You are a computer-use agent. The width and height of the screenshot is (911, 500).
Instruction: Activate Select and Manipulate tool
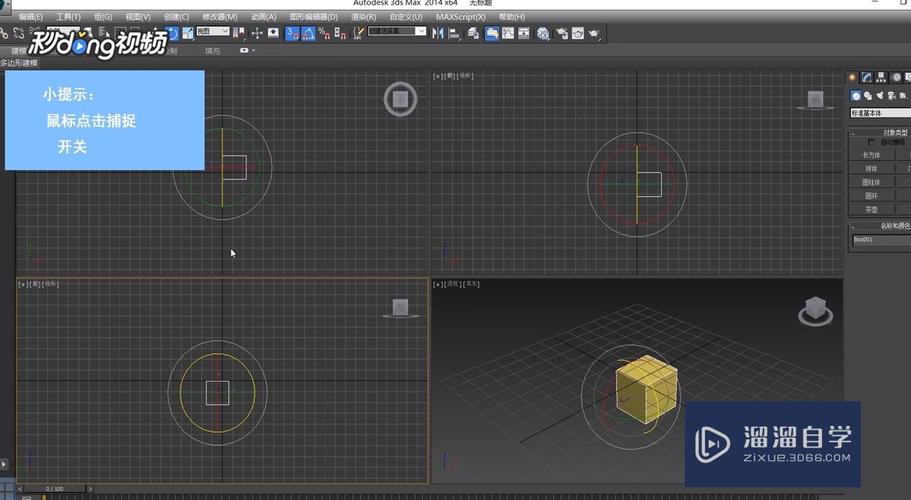tap(257, 34)
